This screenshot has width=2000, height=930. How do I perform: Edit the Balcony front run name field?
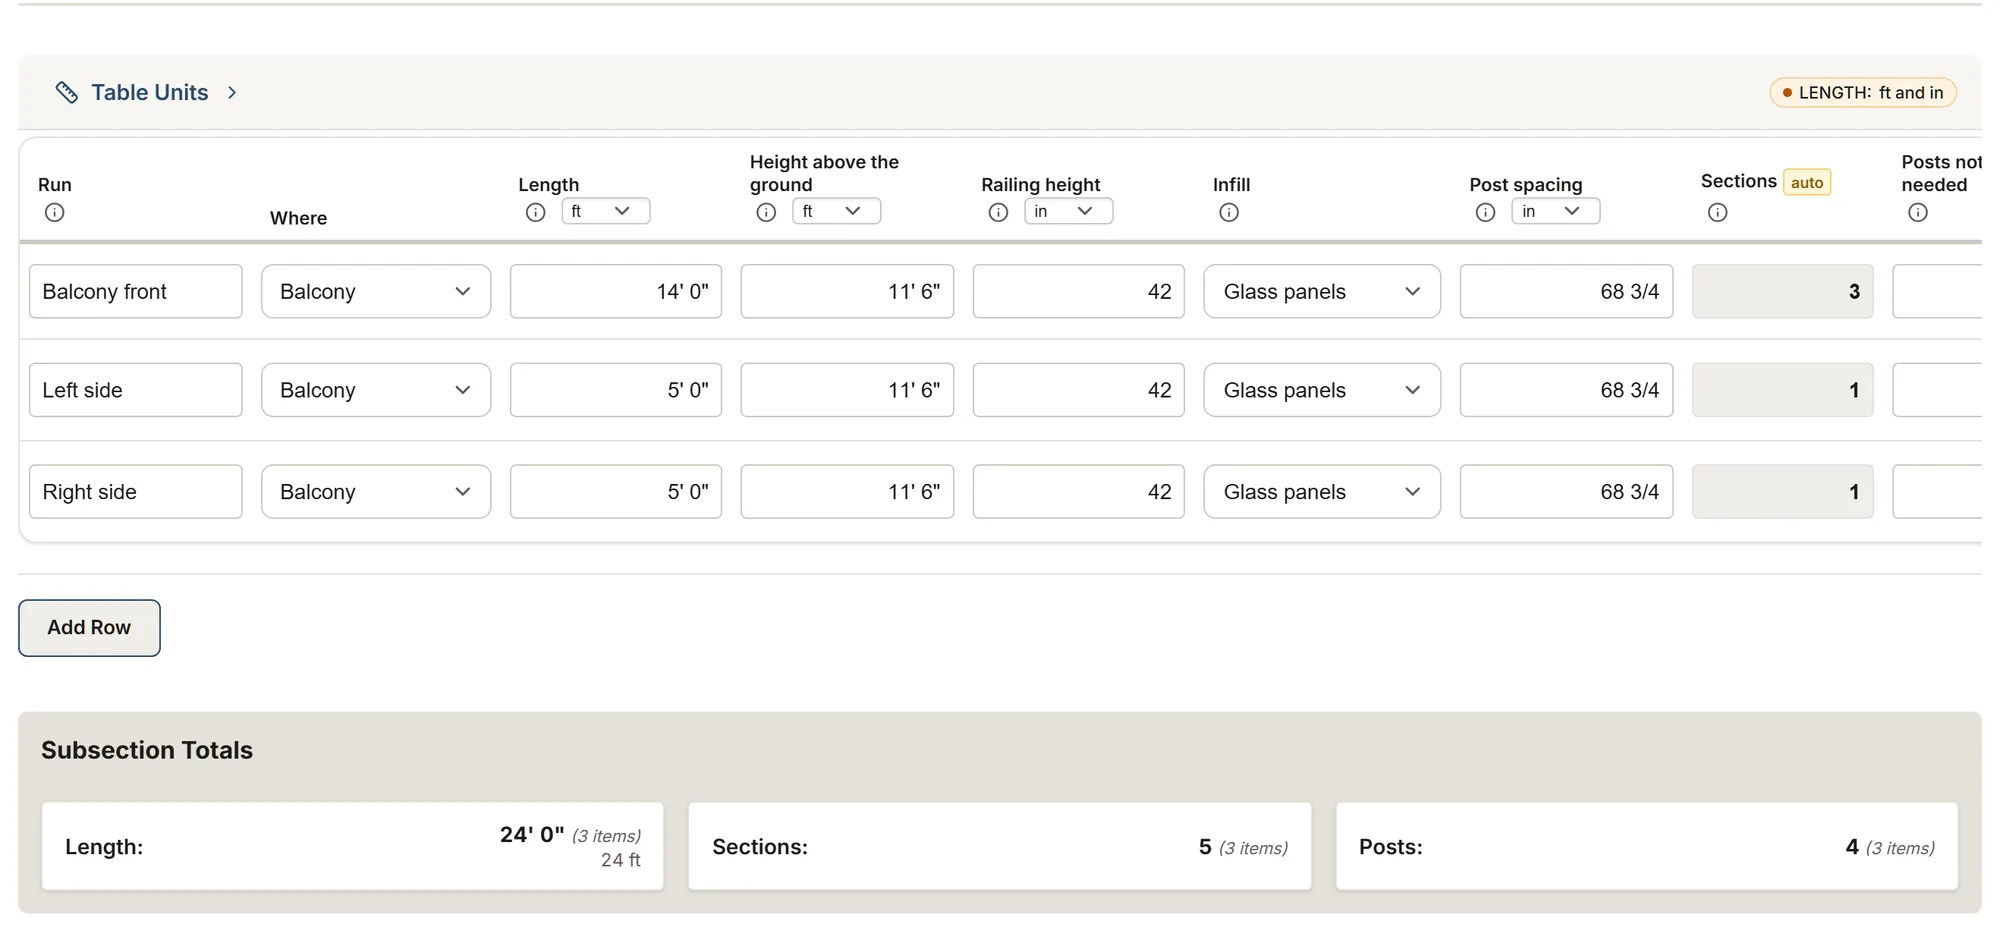coord(136,291)
